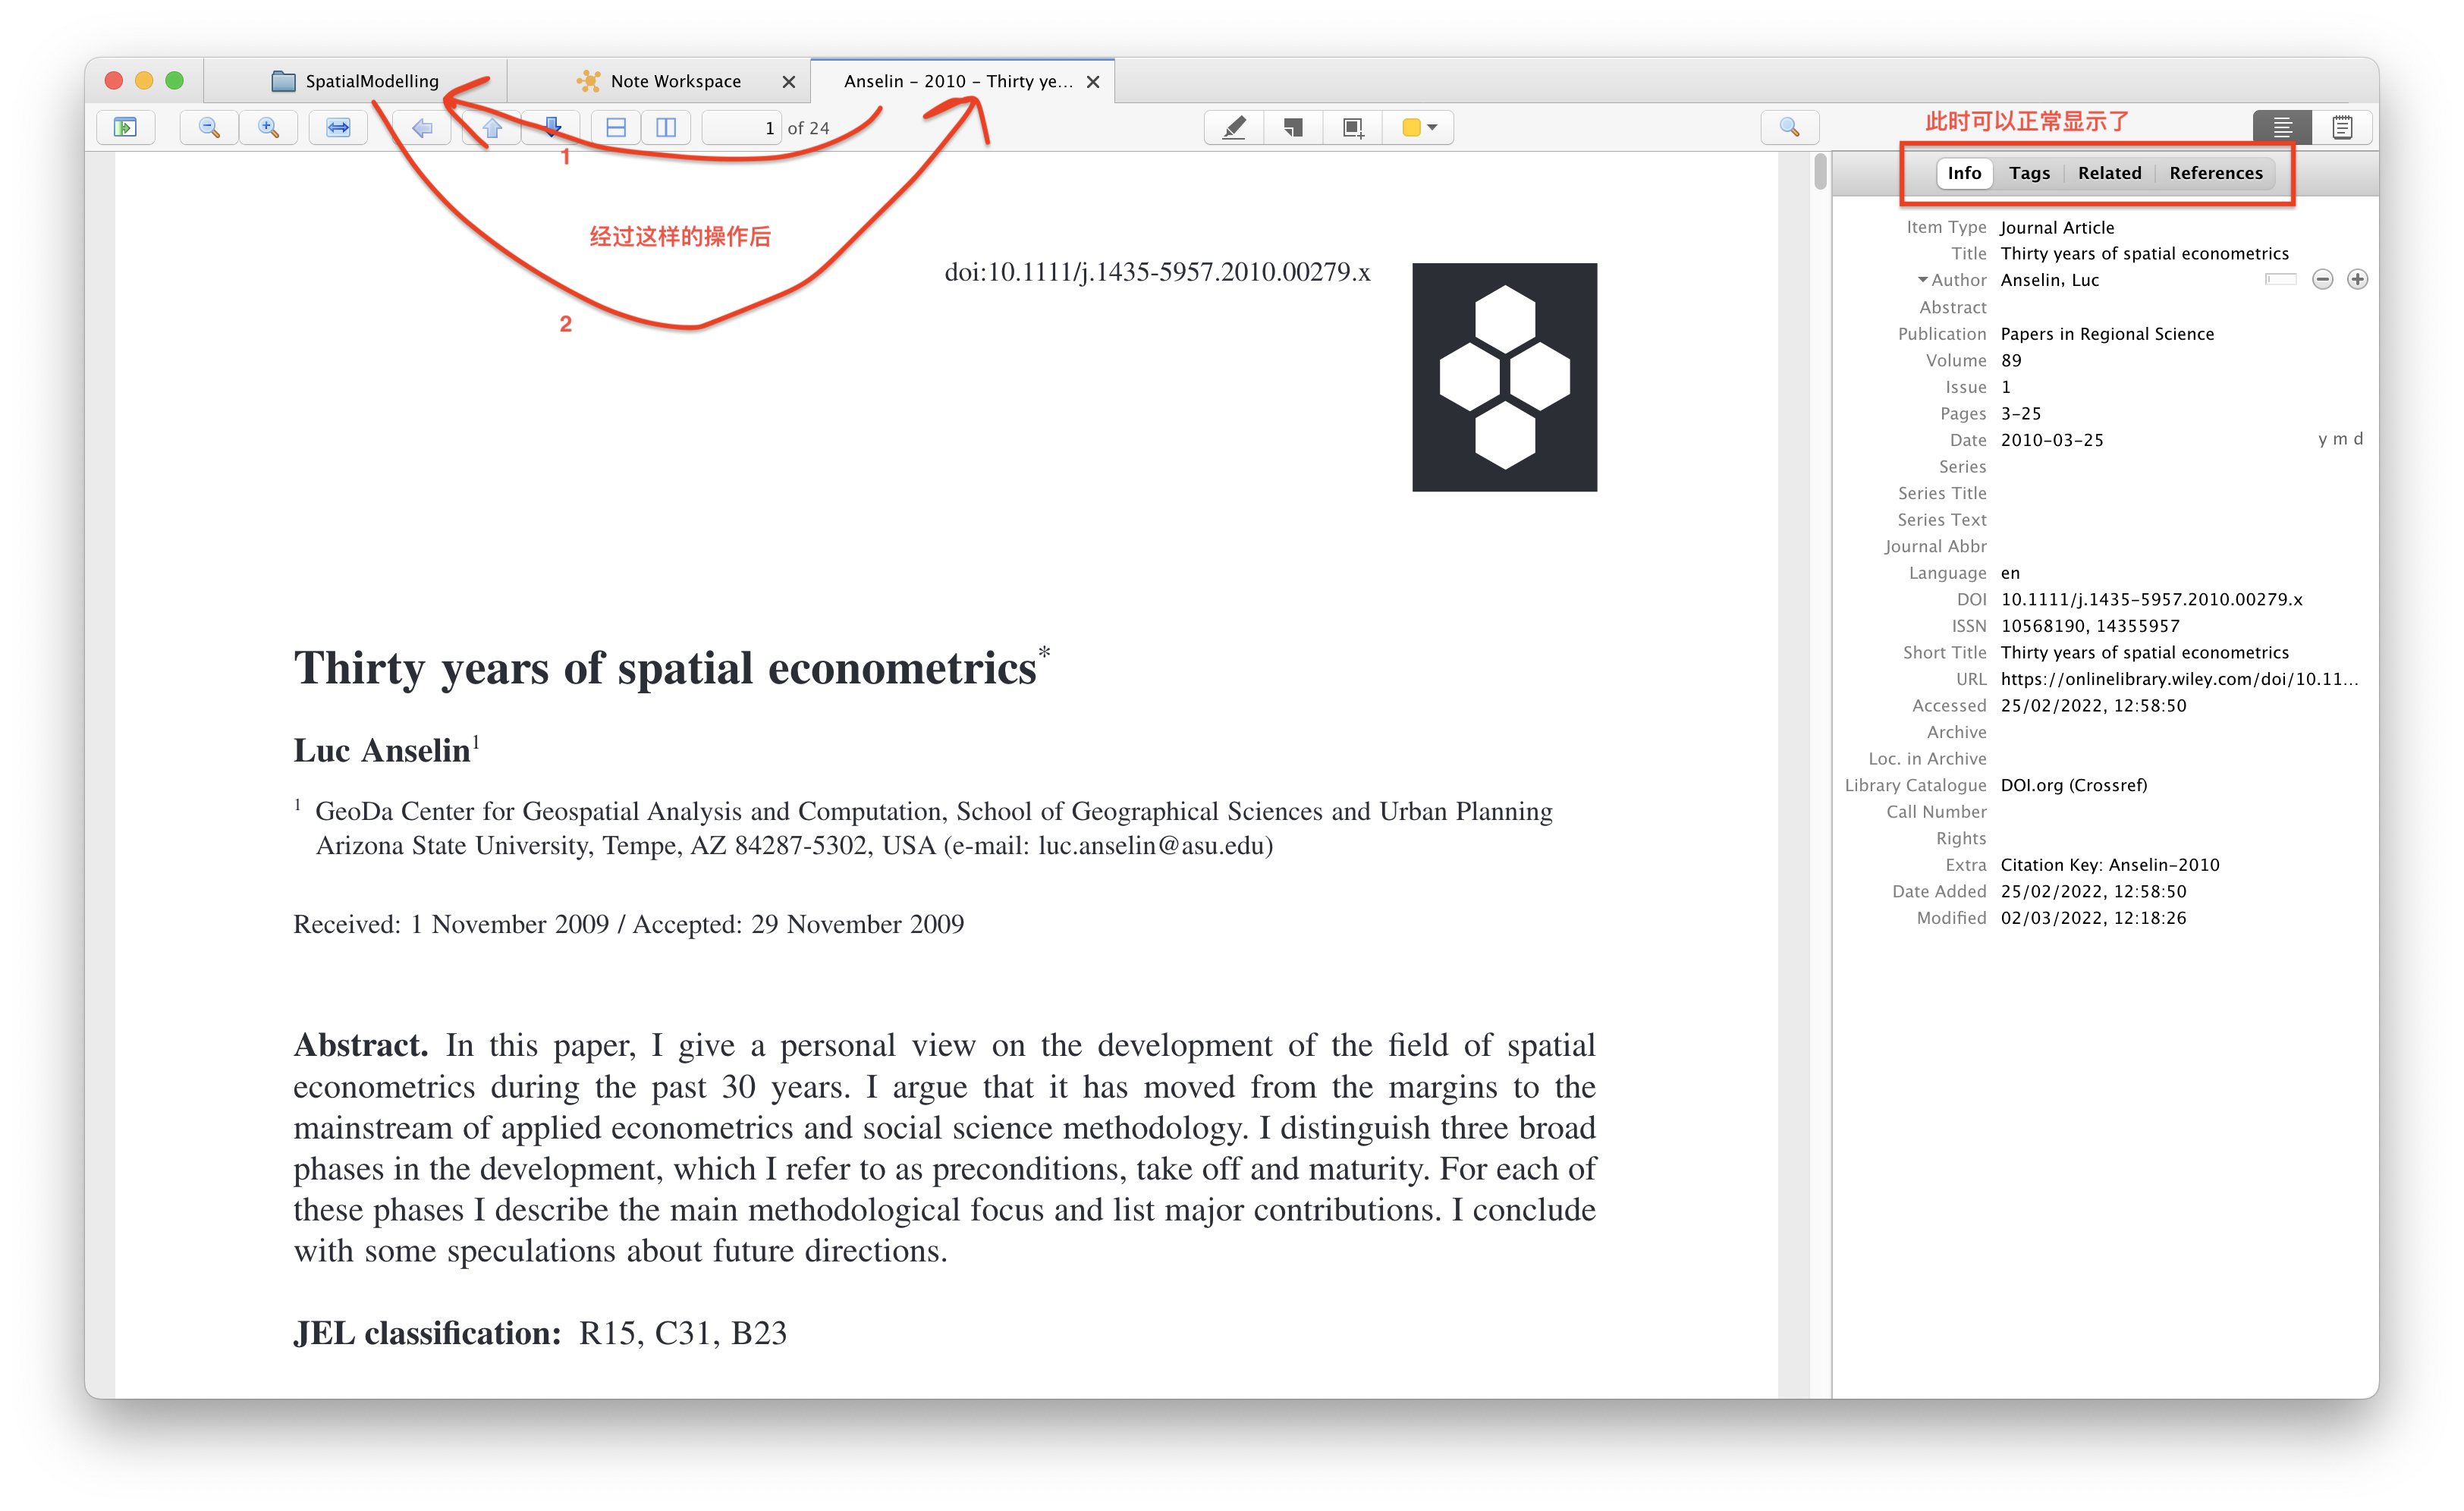Switch to the Info tab
This screenshot has width=2464, height=1511.
click(1964, 173)
